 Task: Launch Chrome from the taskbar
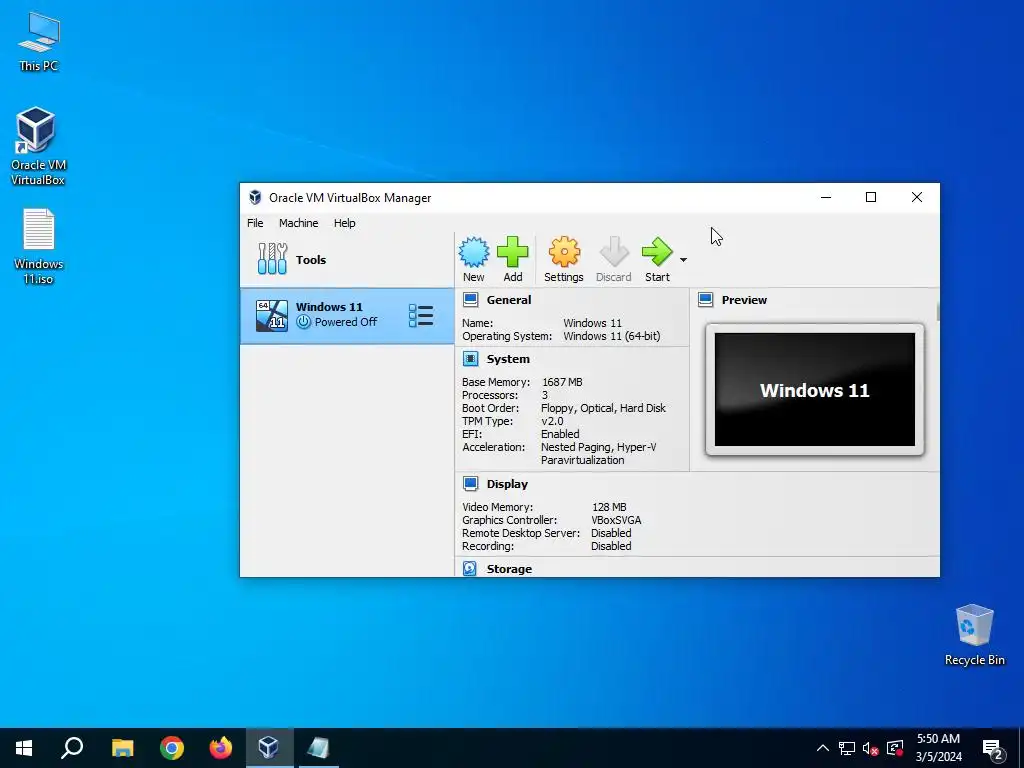coord(172,748)
